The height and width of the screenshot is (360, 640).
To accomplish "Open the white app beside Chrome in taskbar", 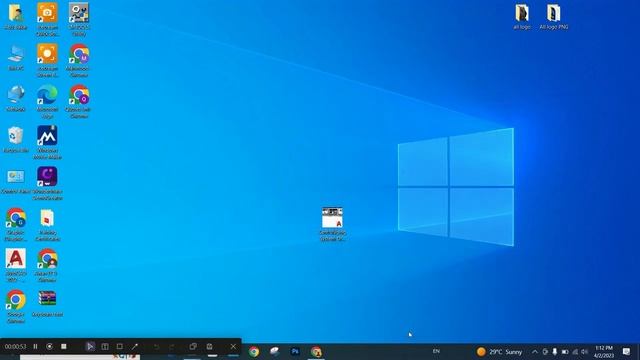I will (275, 351).
